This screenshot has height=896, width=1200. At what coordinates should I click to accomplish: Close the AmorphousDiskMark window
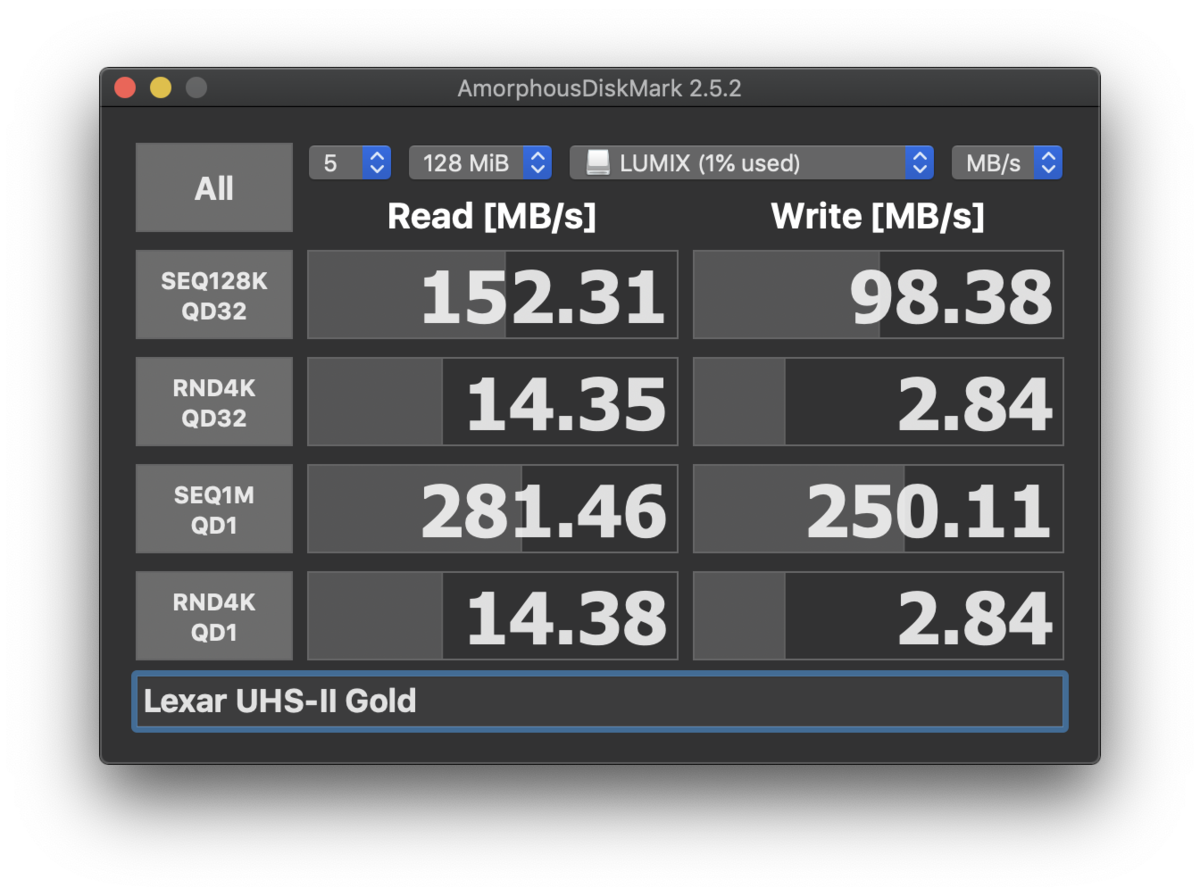(x=125, y=88)
